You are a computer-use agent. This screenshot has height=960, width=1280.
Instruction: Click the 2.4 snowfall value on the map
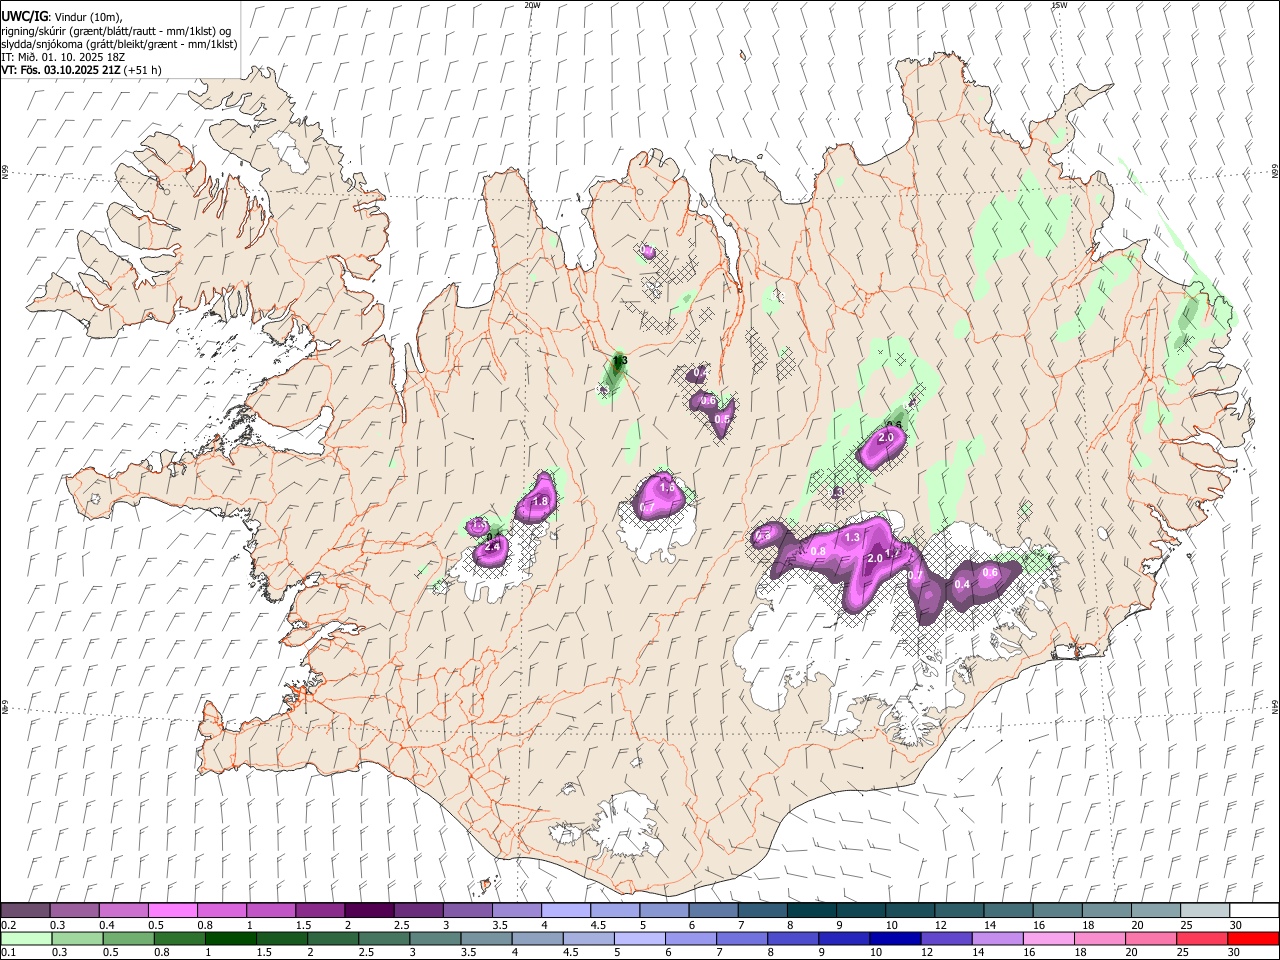pos(492,548)
